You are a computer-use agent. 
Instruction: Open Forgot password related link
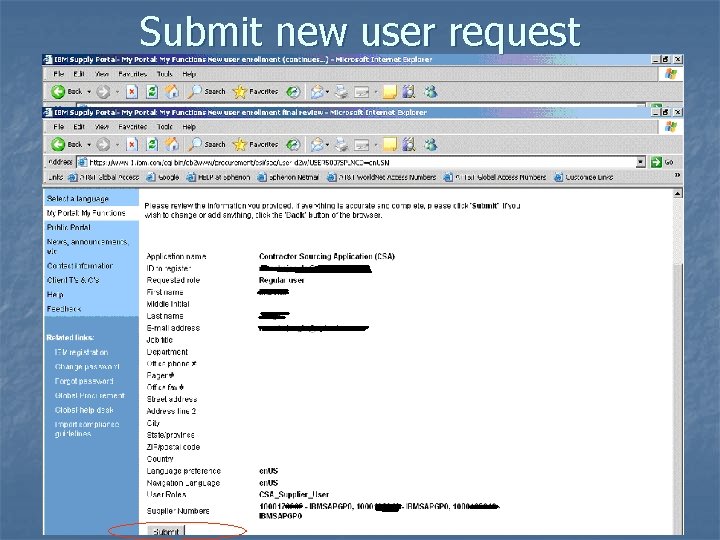pos(84,381)
